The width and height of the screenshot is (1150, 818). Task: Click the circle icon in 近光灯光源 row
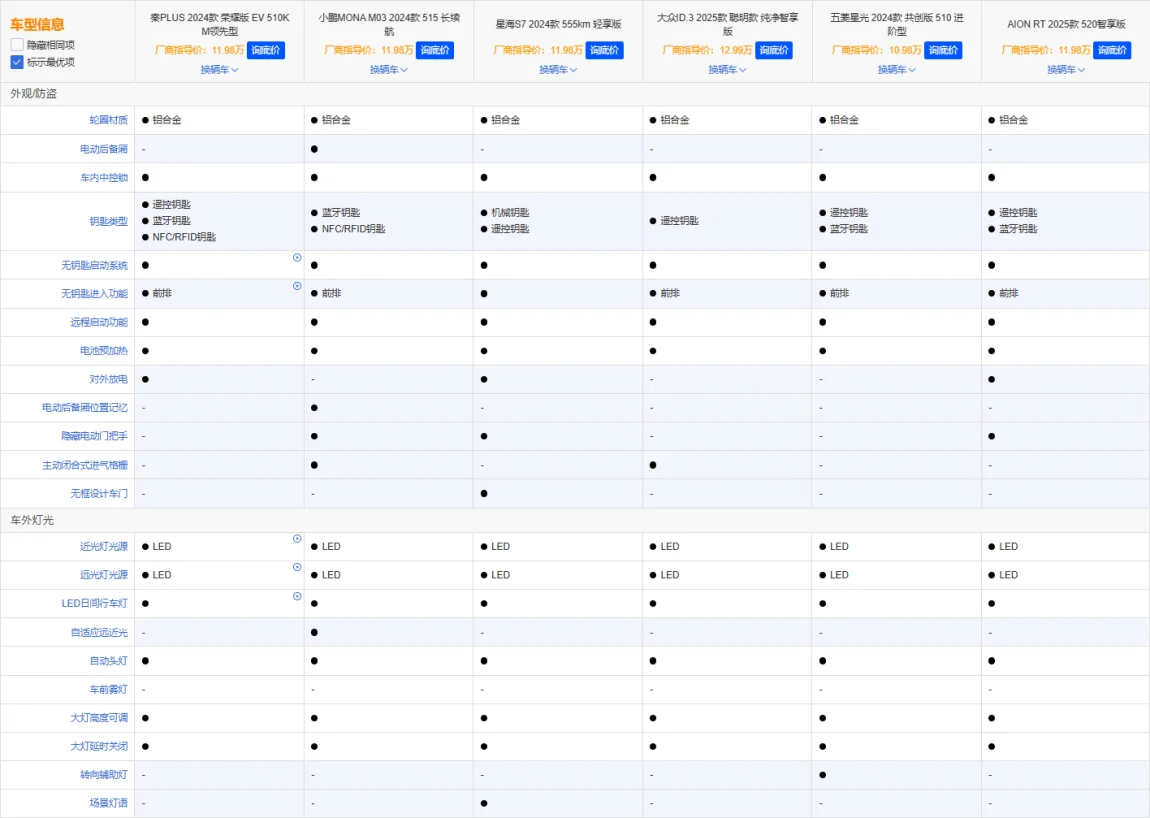297,539
